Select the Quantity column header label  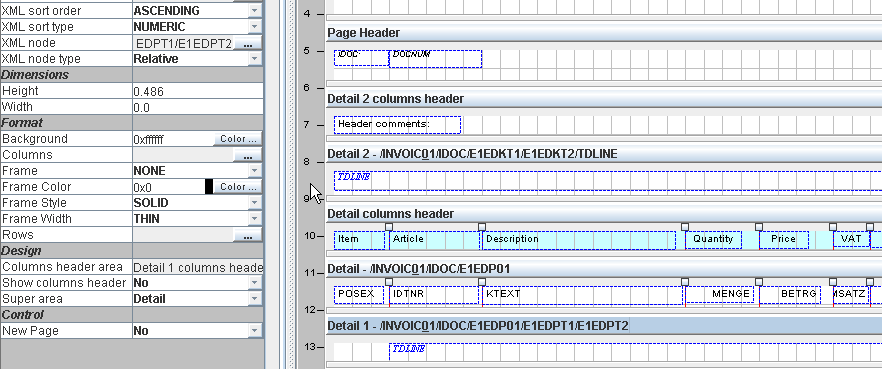click(713, 239)
